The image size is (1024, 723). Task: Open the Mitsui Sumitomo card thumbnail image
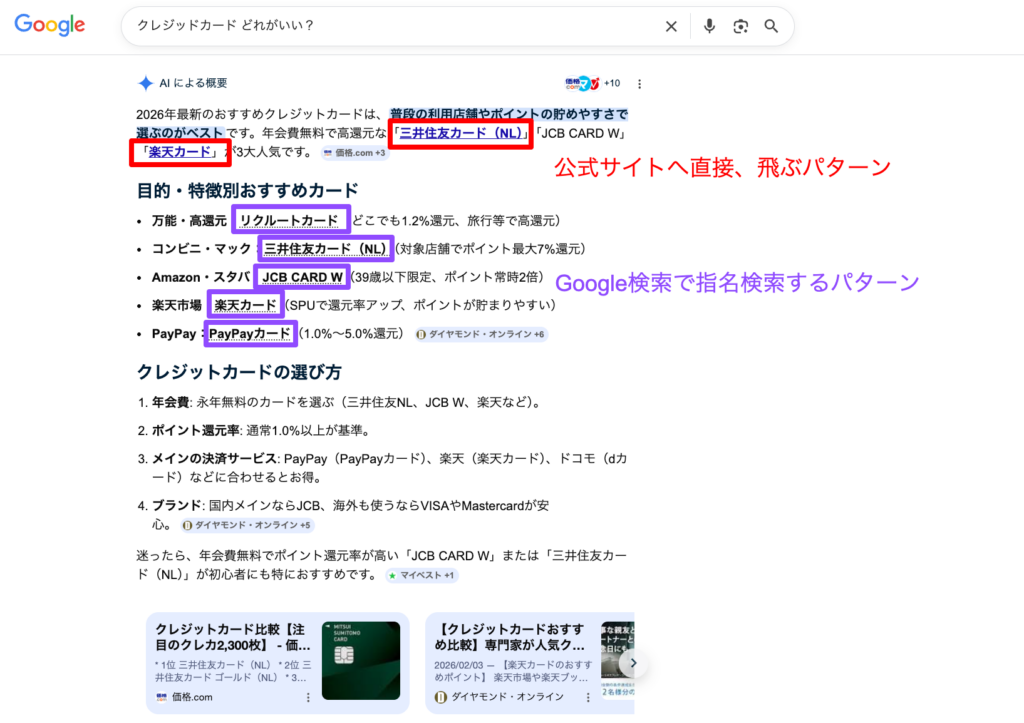(x=360, y=660)
